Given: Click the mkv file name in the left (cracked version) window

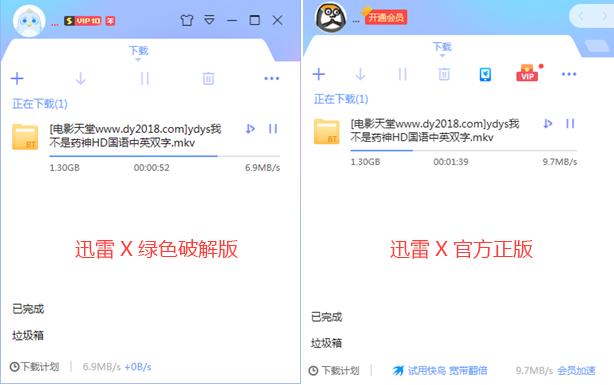Looking at the screenshot, I should pos(135,136).
